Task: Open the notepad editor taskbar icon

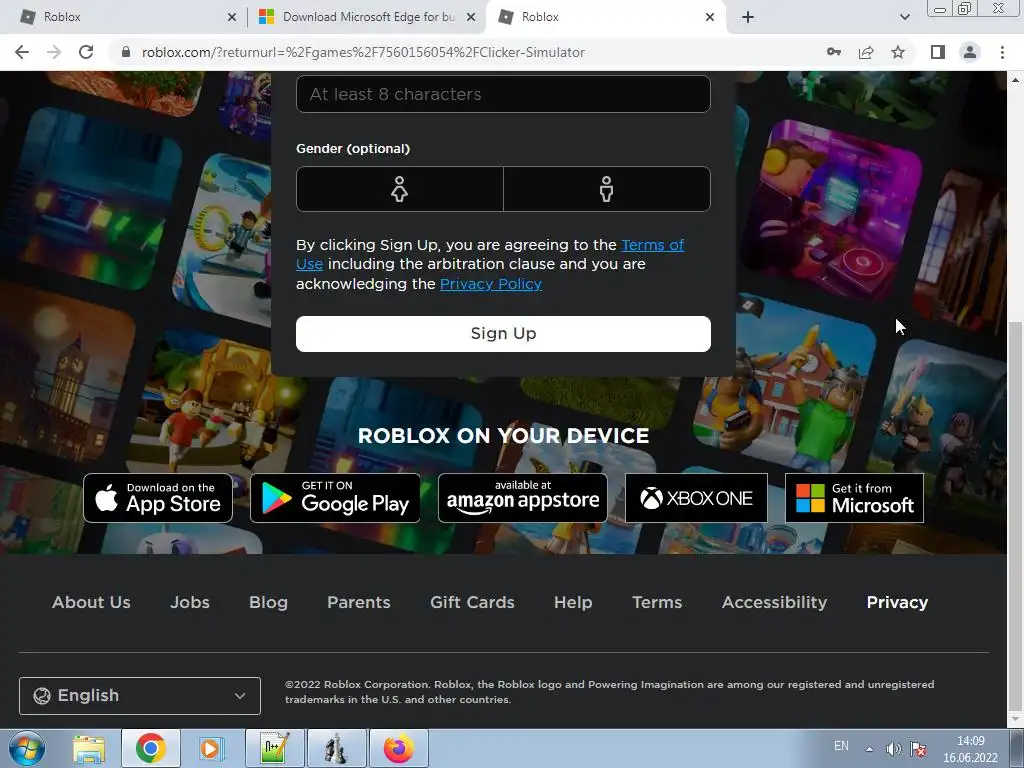Action: (274, 748)
